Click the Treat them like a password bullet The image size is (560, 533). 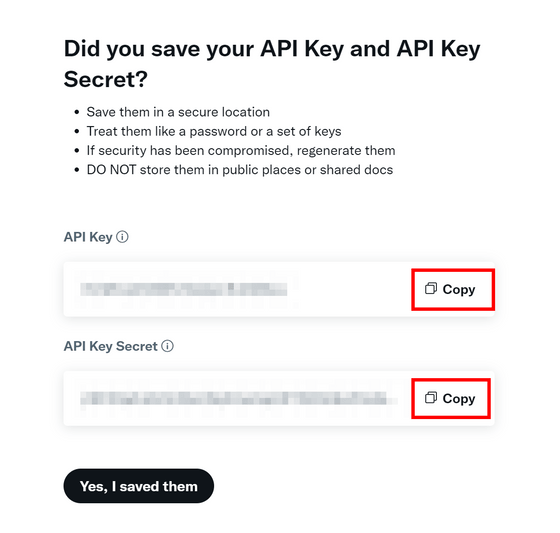tap(214, 131)
